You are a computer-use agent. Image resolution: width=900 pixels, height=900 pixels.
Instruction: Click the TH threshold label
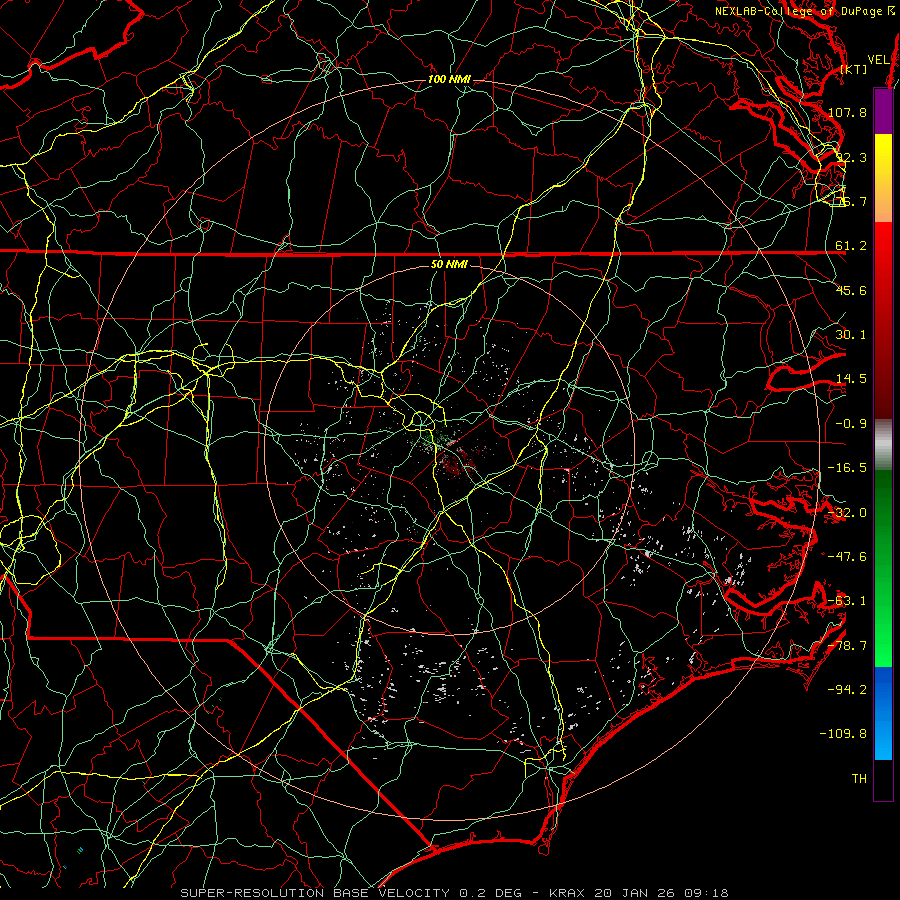pyautogui.click(x=859, y=779)
